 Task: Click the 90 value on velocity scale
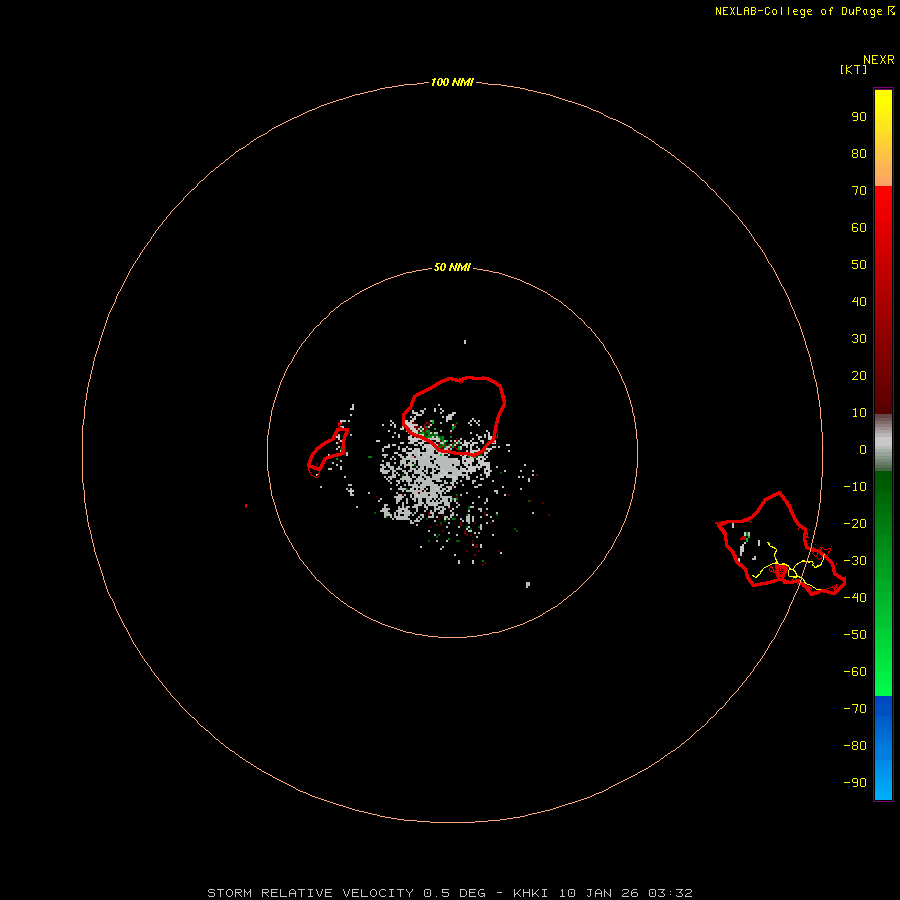pos(859,117)
